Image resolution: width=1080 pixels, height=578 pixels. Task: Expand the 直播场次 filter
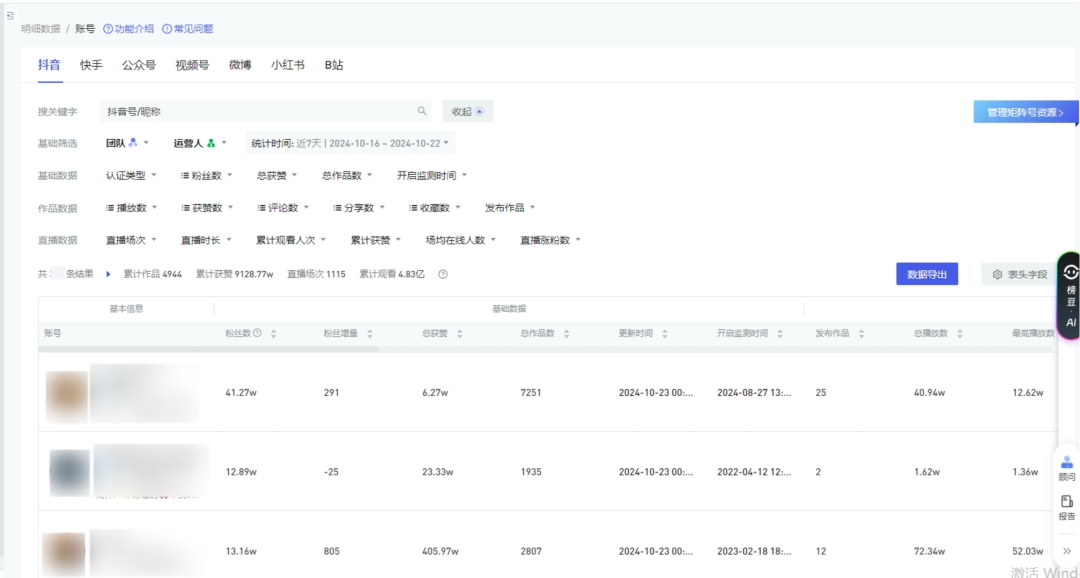[x=131, y=240]
